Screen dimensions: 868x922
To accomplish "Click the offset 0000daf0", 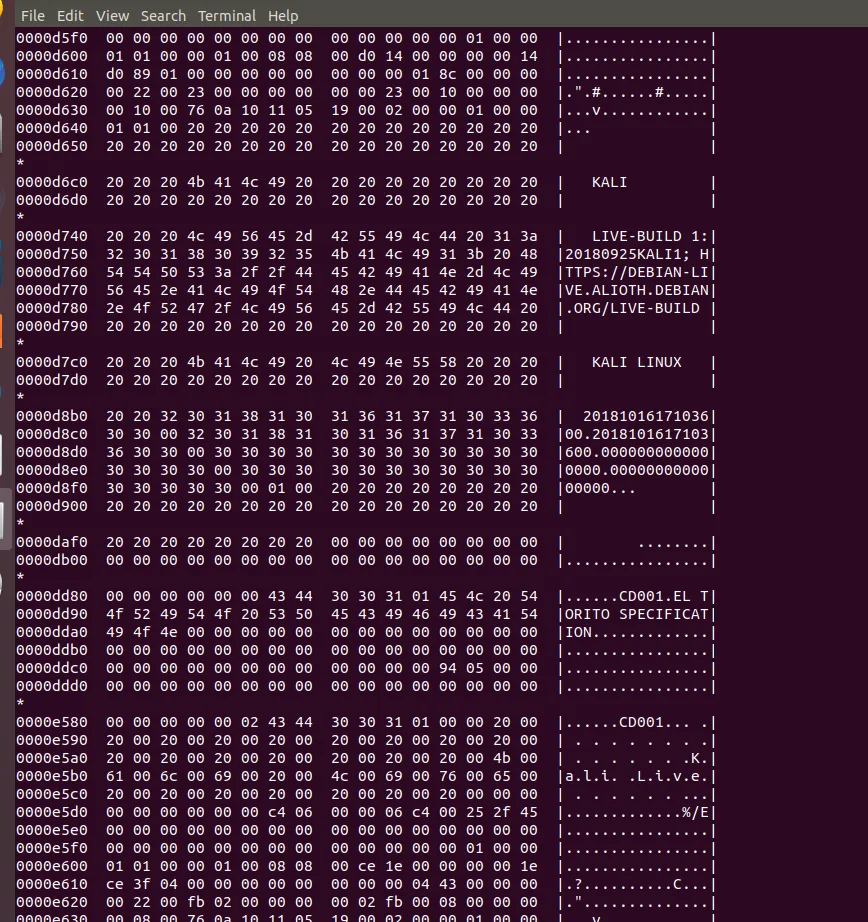I will point(52,542).
